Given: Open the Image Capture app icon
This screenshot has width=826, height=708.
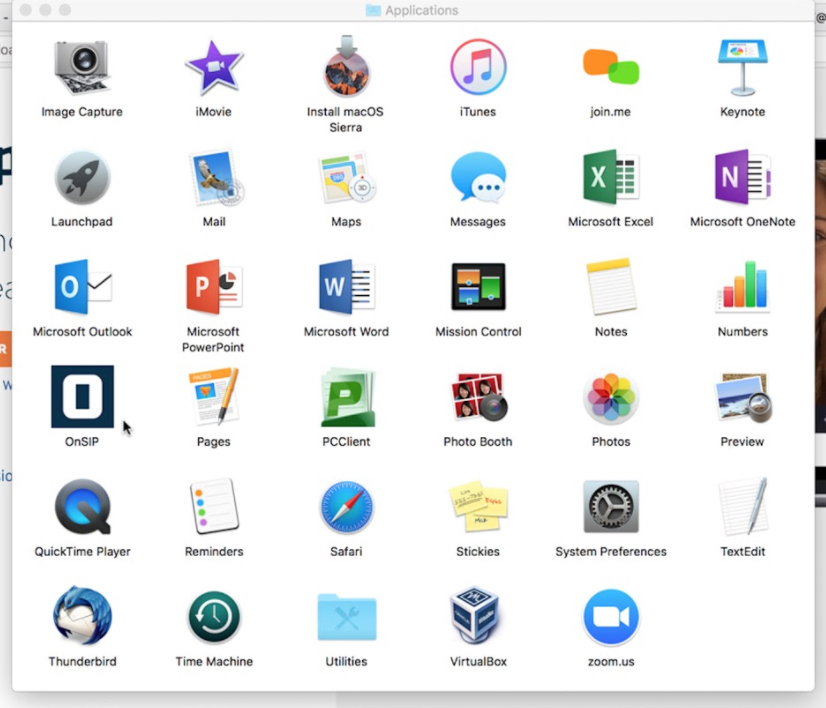Looking at the screenshot, I should point(82,67).
